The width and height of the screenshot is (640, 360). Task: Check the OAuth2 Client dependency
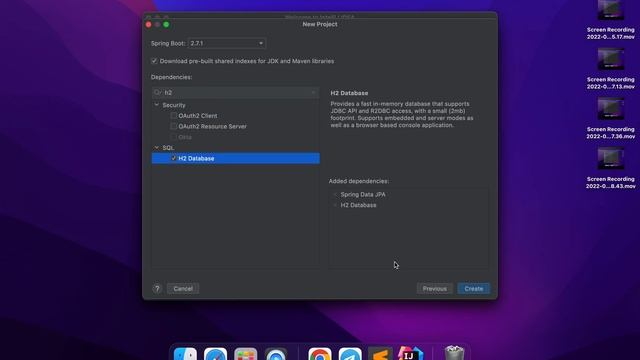[x=174, y=116]
